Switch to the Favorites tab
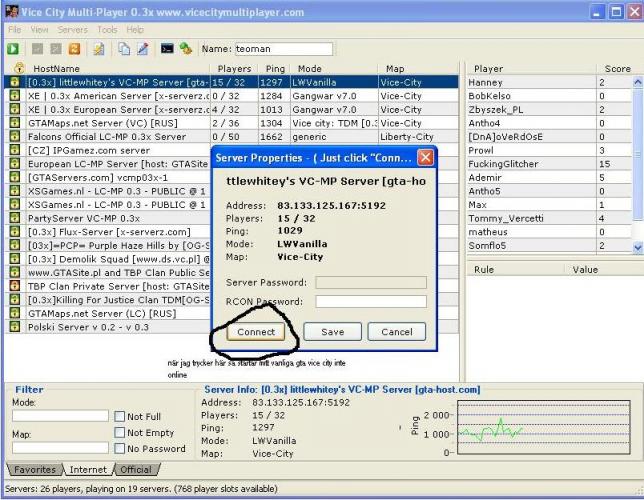Screen dimensions: 644x500 pos(35,470)
